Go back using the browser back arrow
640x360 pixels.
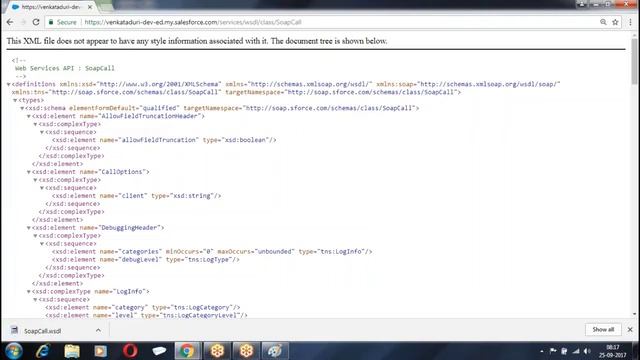click(x=10, y=22)
